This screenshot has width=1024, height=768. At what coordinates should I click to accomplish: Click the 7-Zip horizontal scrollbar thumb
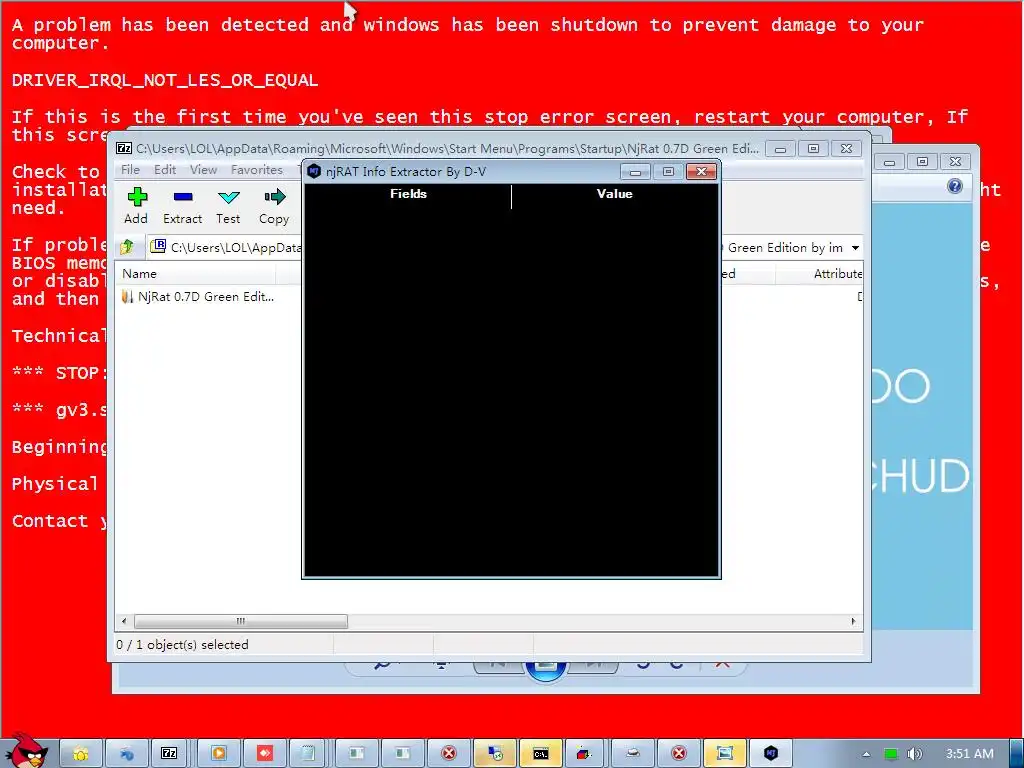pyautogui.click(x=240, y=621)
